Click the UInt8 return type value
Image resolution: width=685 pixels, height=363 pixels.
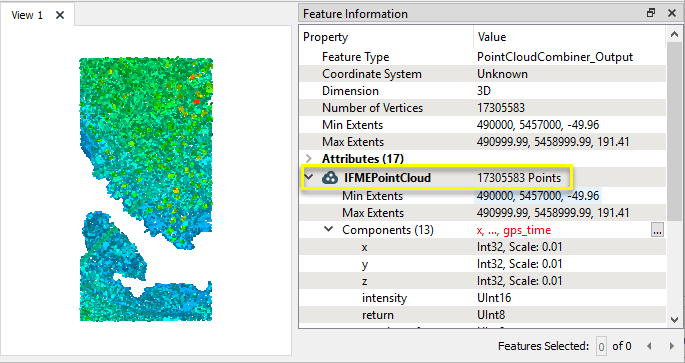point(491,315)
